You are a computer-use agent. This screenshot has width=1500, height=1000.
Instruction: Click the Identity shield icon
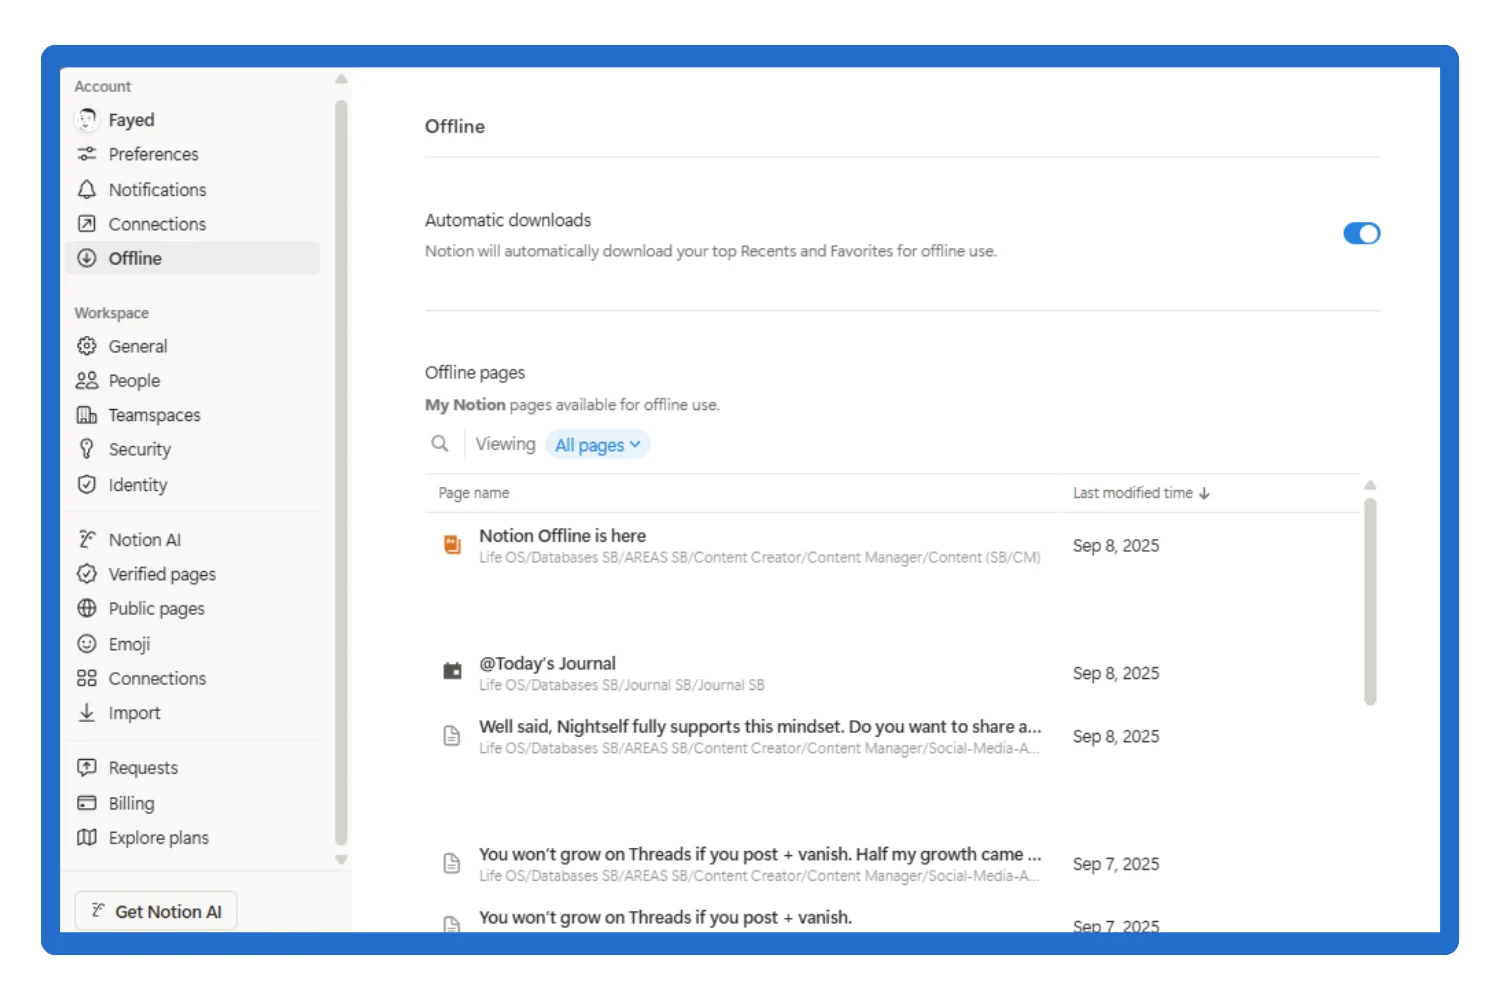[x=87, y=484]
